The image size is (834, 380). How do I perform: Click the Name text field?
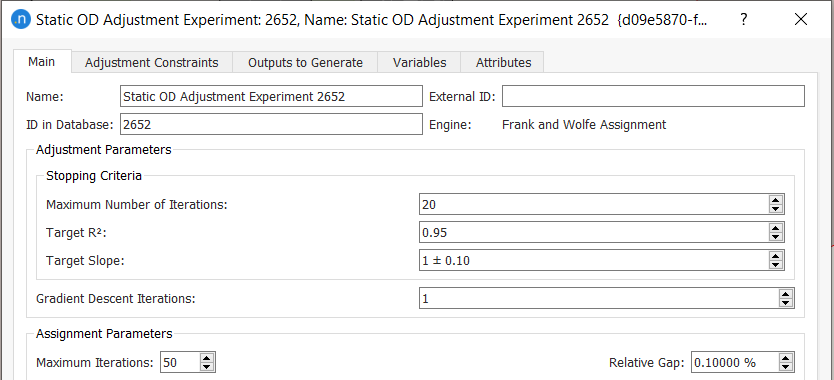(x=271, y=96)
